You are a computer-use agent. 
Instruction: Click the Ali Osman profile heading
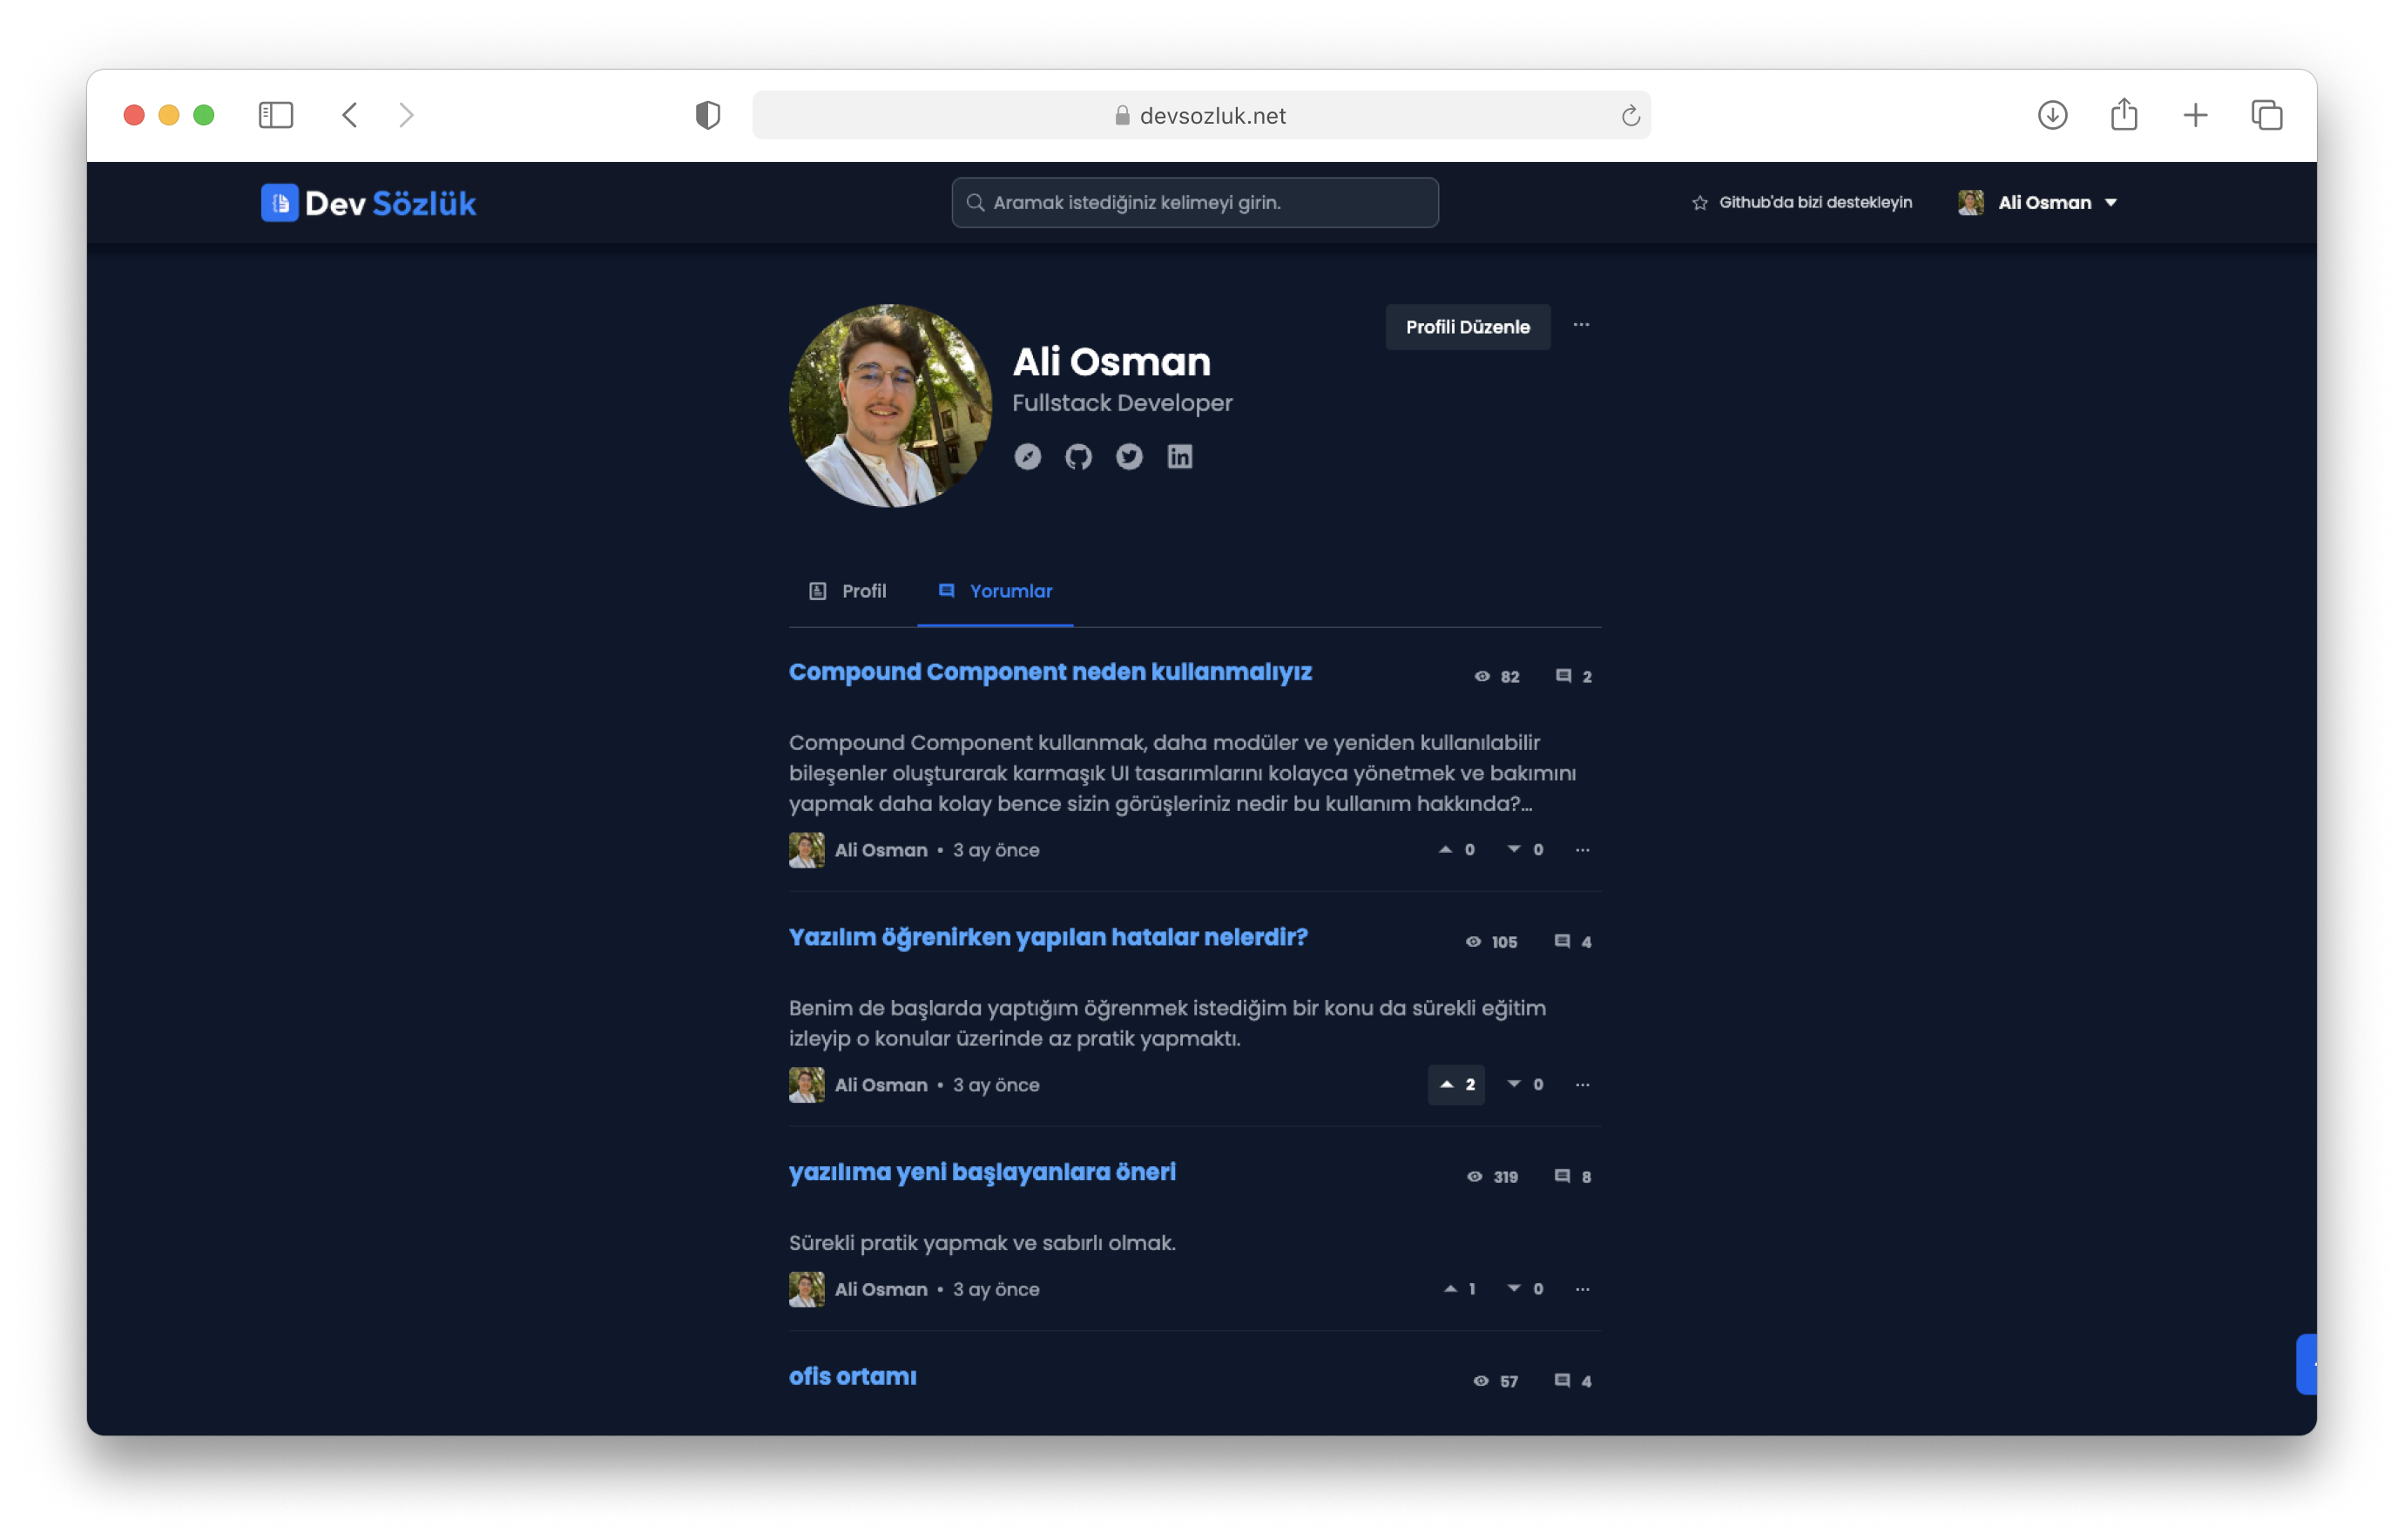click(x=1112, y=362)
